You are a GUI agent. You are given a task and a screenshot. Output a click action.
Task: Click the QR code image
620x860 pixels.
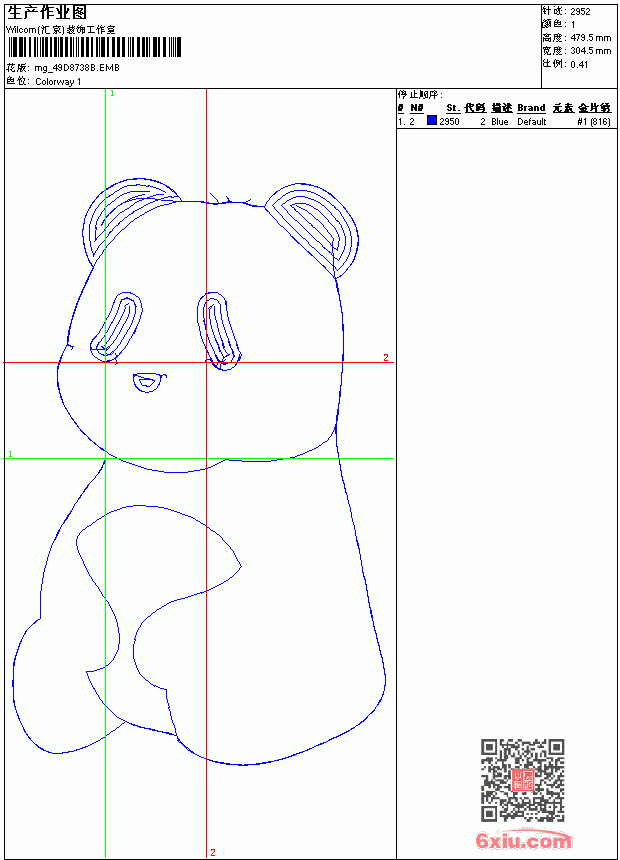coord(523,780)
